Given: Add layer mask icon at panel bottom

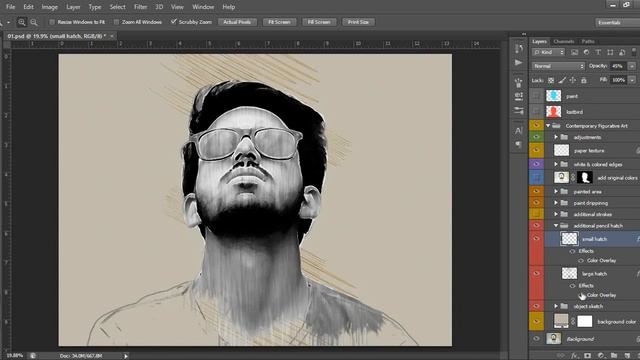Looking at the screenshot, I should pyautogui.click(x=587, y=356).
